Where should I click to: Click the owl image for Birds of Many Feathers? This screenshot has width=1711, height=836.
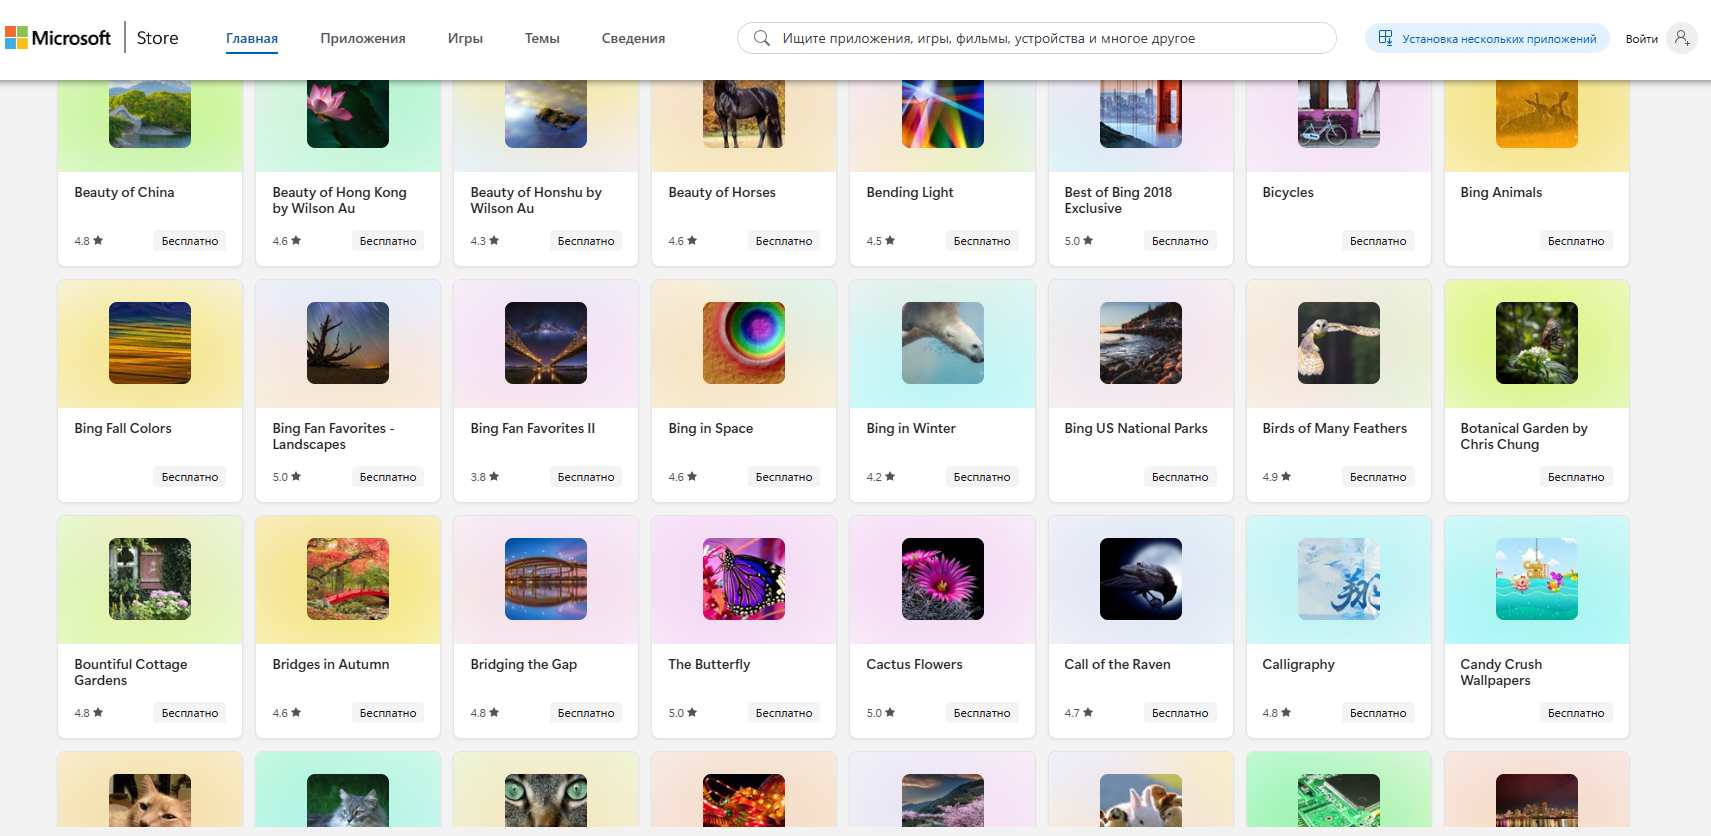[x=1339, y=343]
